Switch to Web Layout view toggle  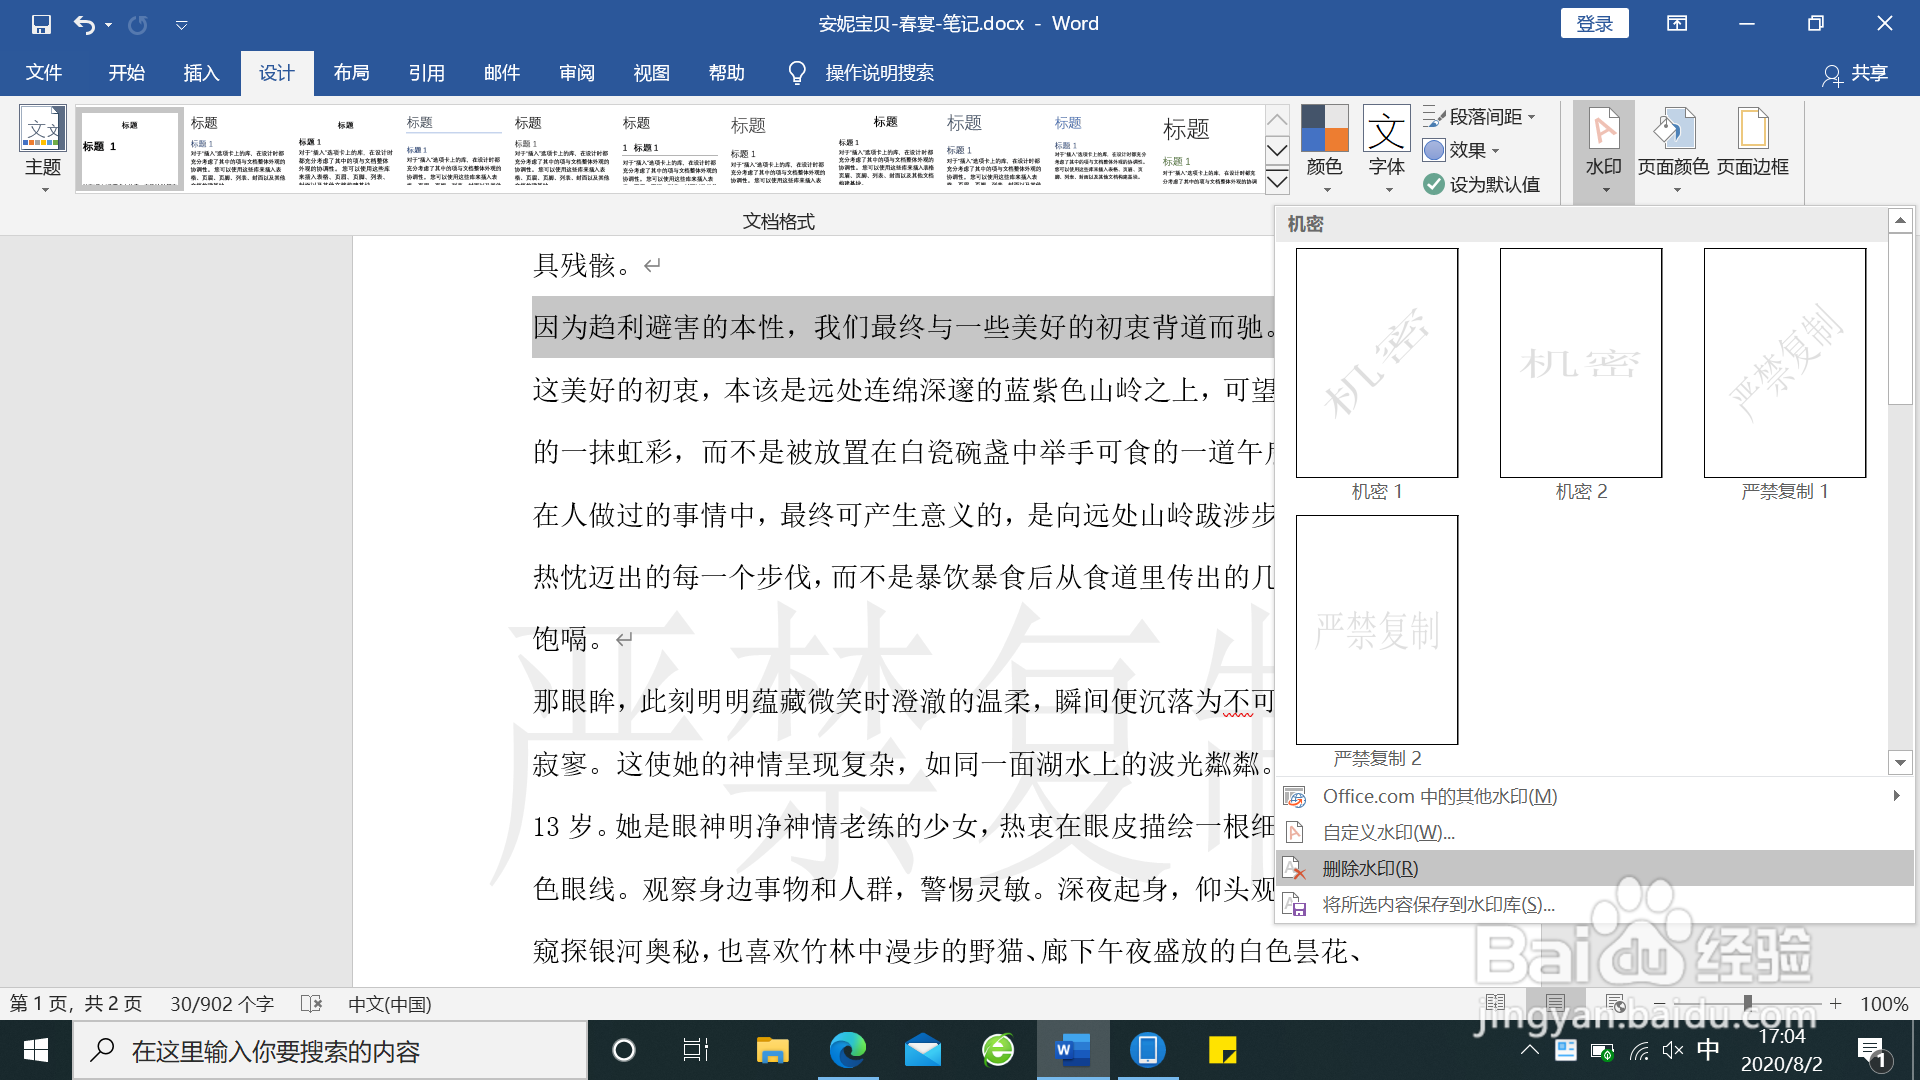tap(1613, 1004)
